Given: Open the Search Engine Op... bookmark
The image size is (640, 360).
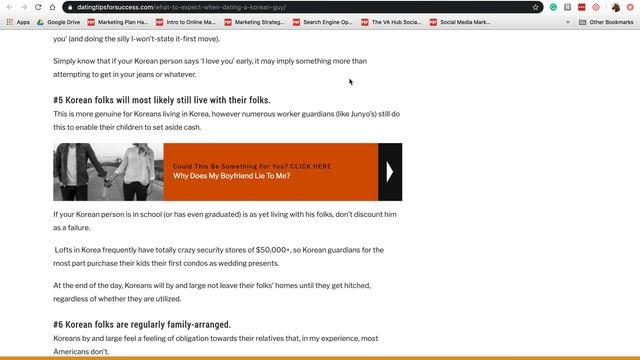Looking at the screenshot, I should (x=322, y=22).
